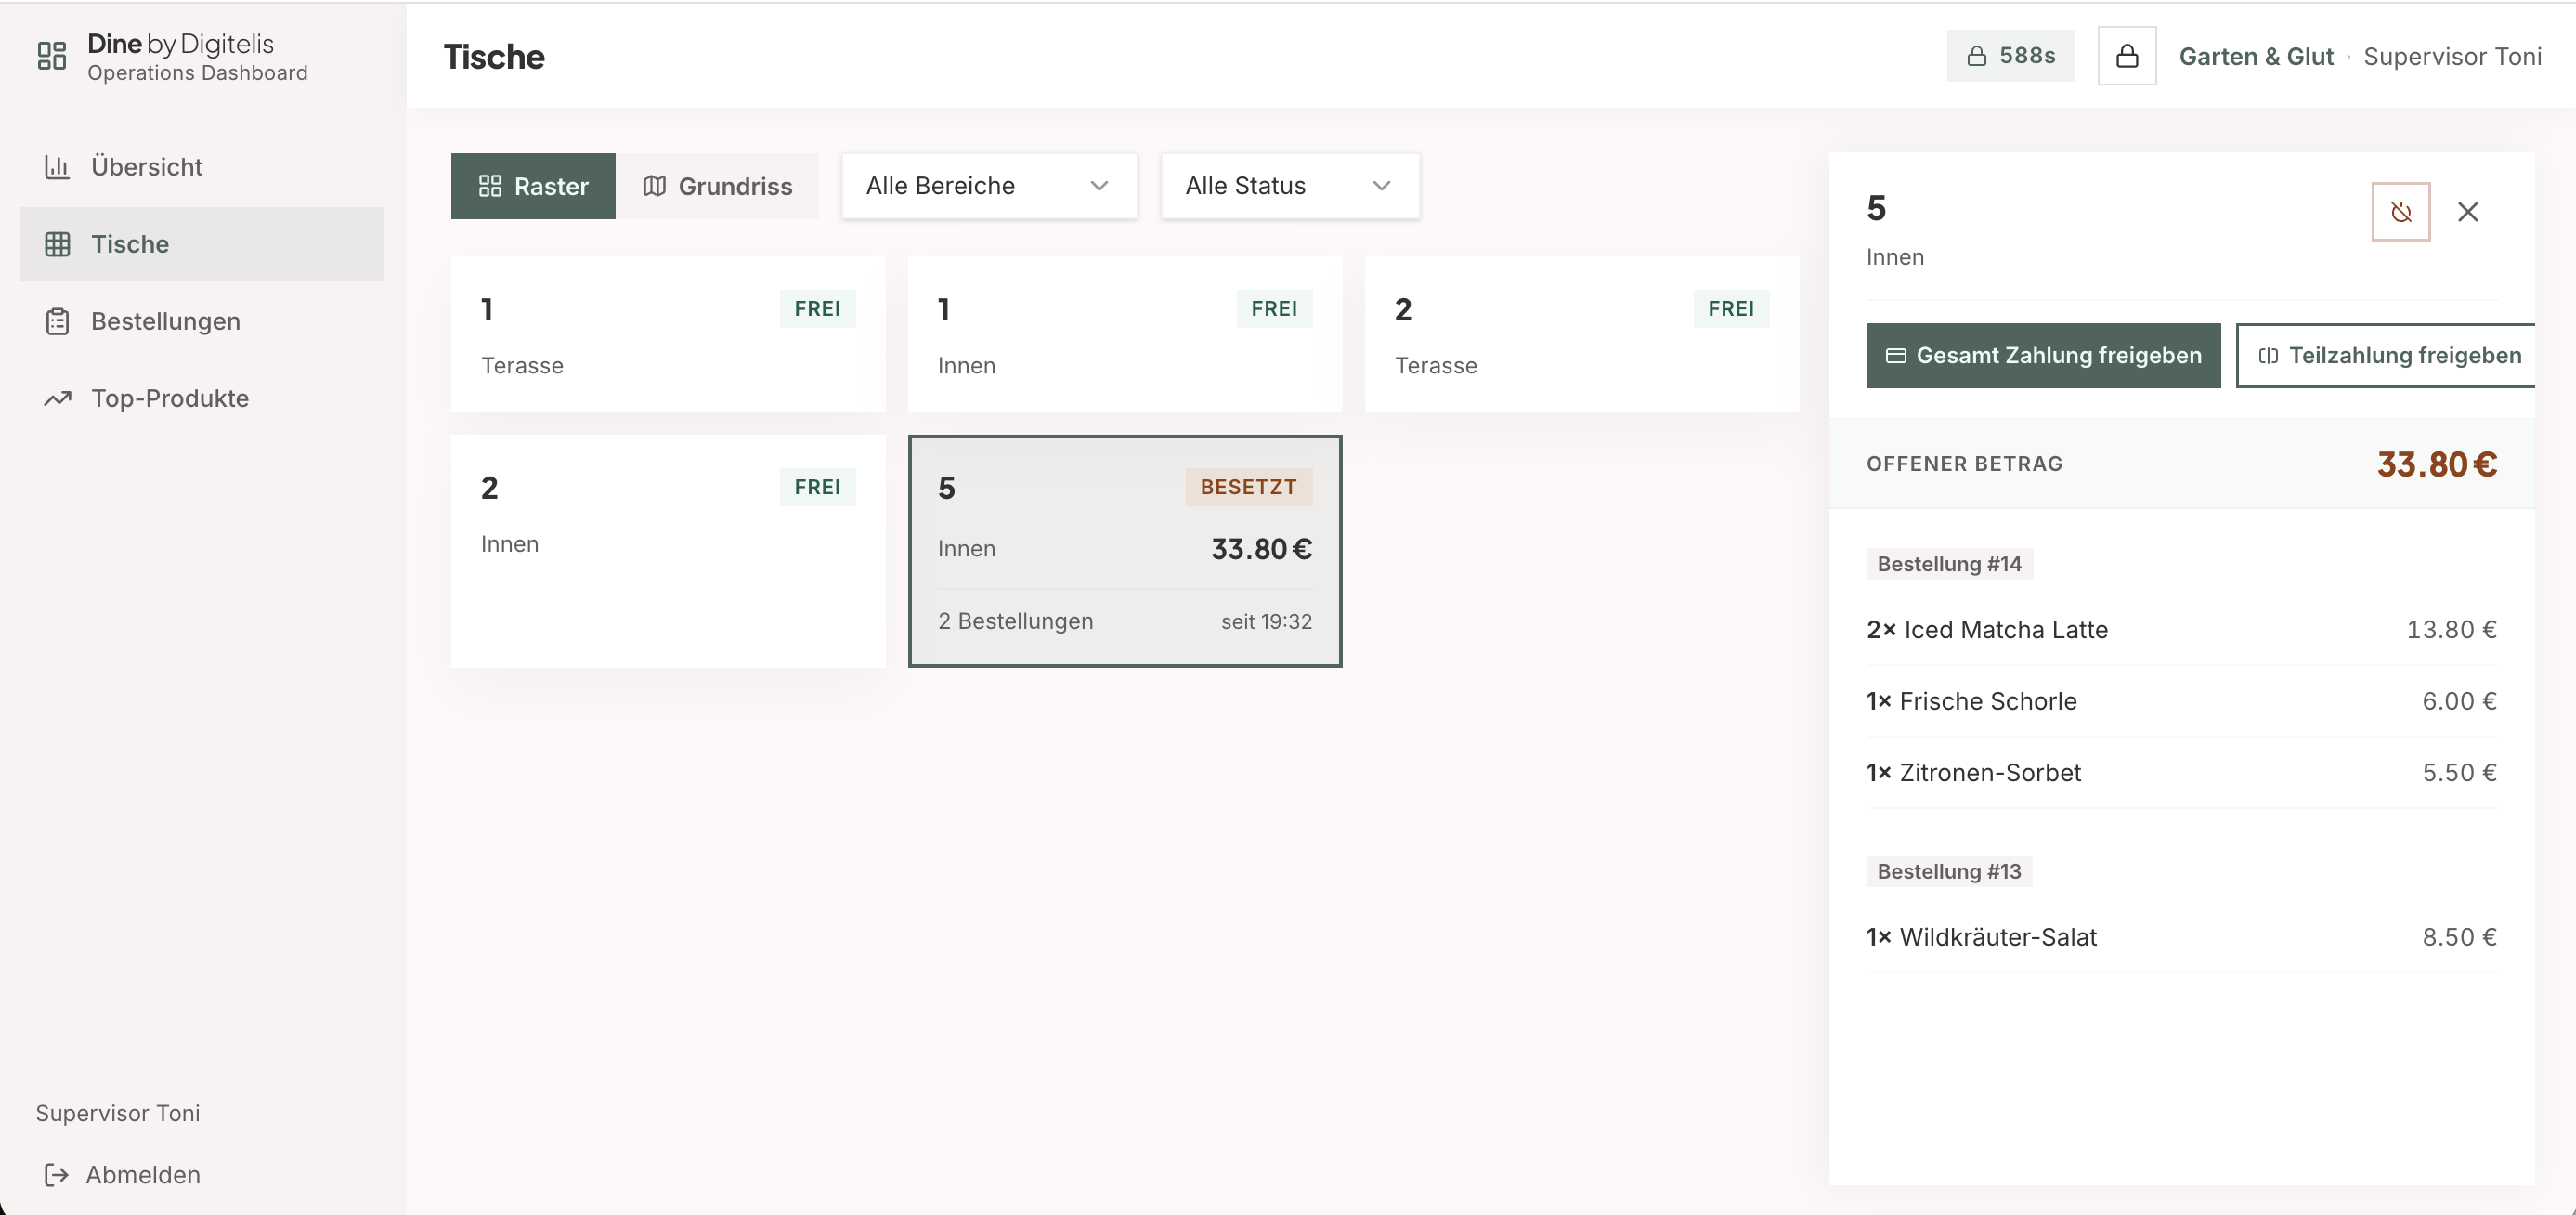Click the 588s lock timer badge

(x=2010, y=56)
